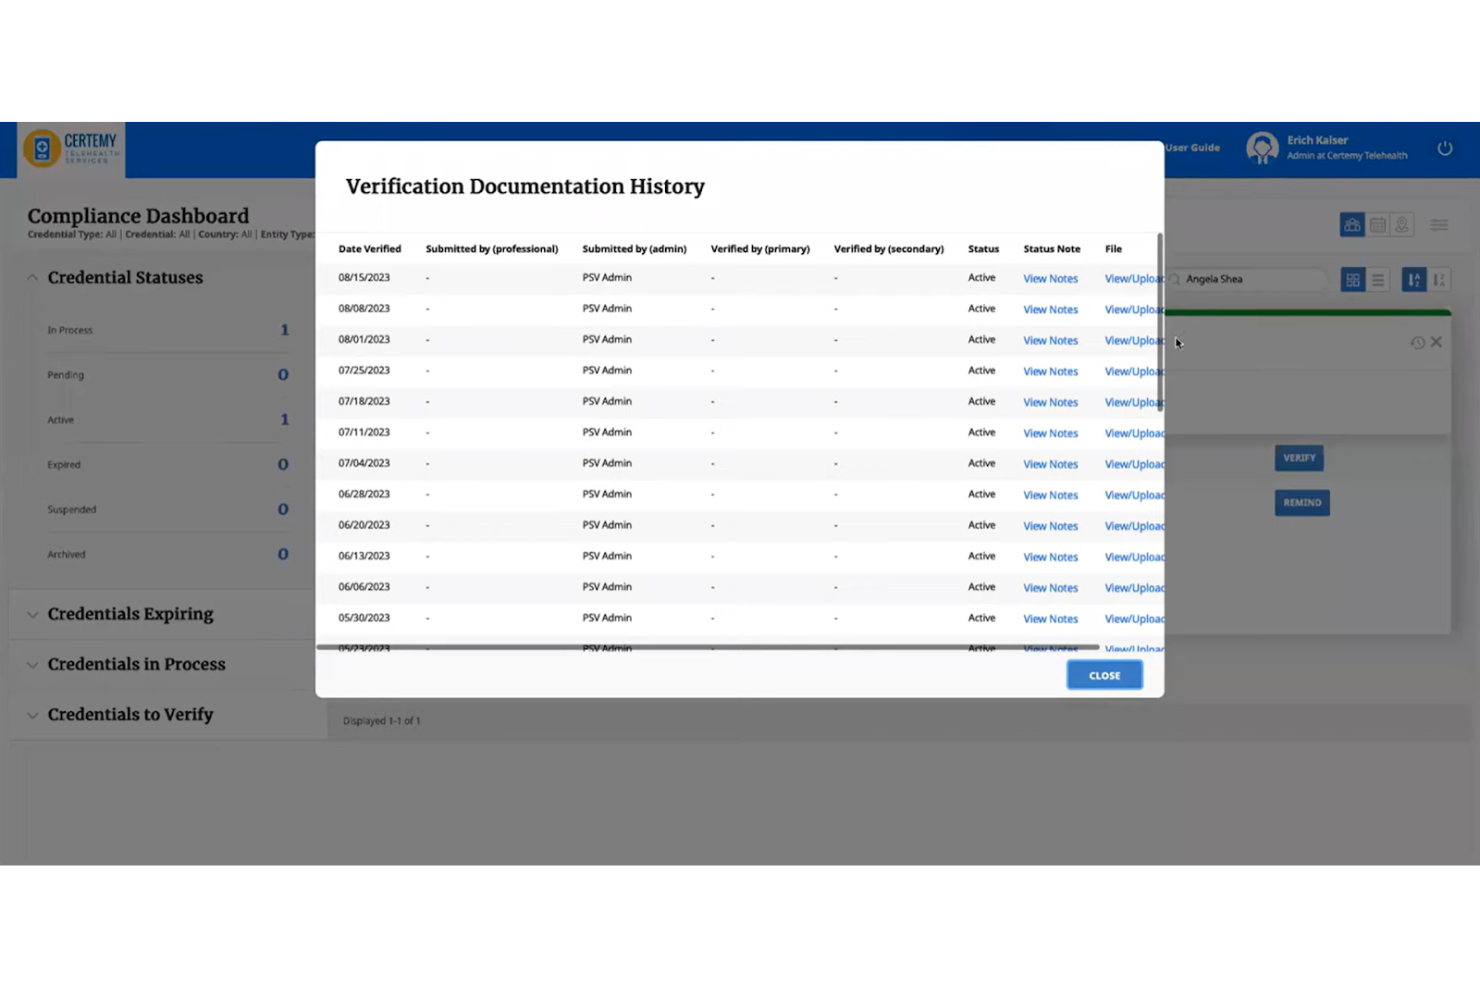Switch to list view icon
The height and width of the screenshot is (987, 1480).
click(1378, 279)
